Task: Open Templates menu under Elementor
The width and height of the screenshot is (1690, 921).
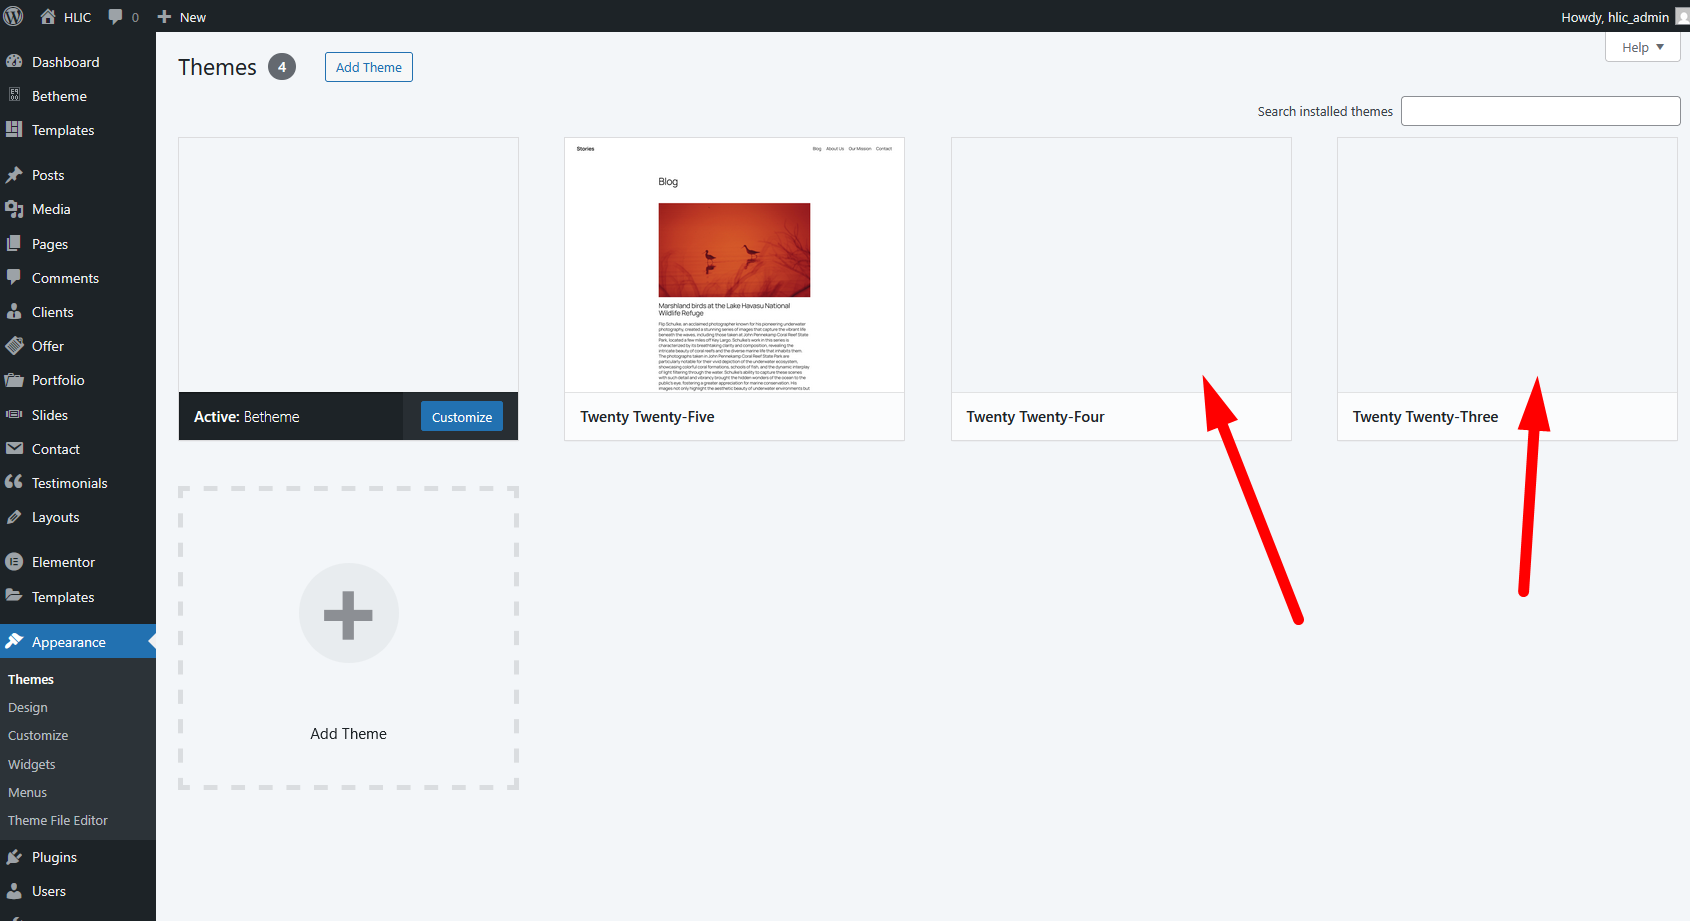Action: point(63,597)
